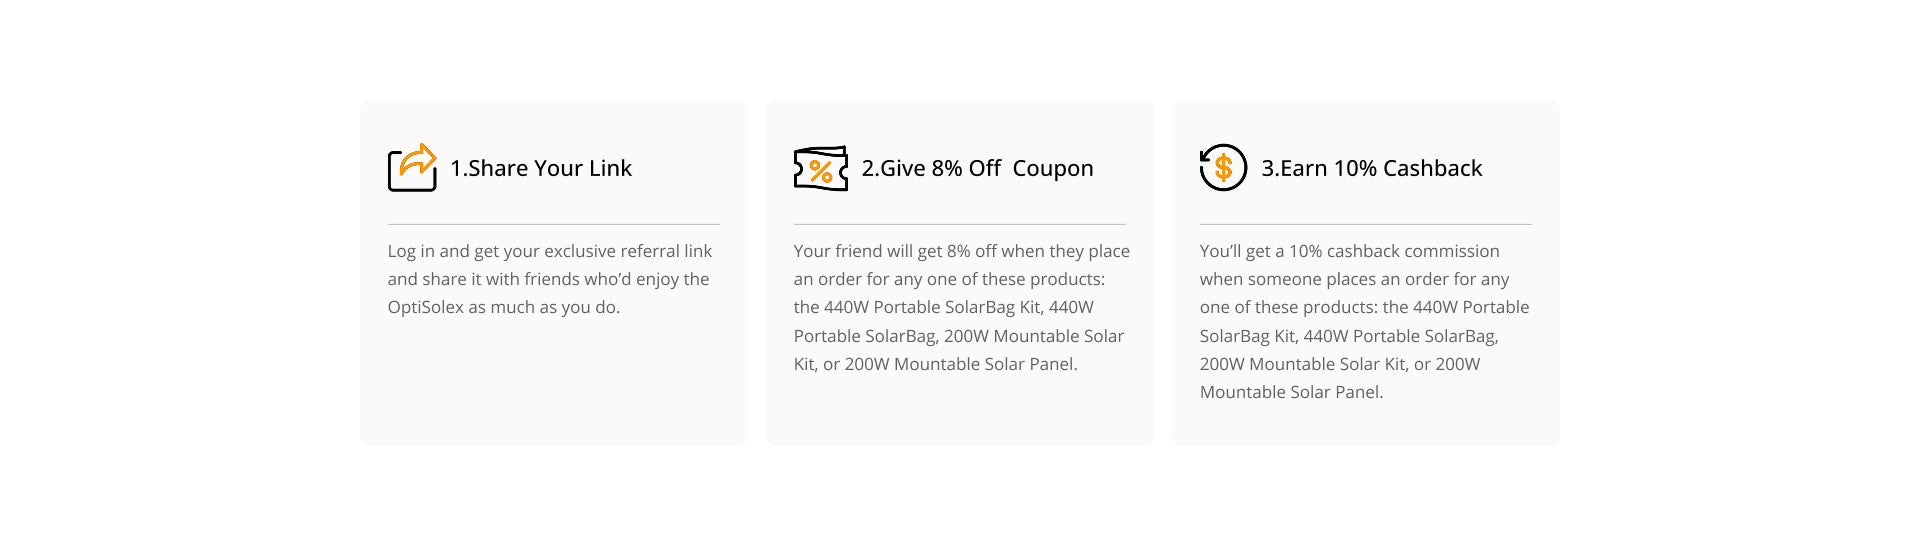Click "Mountable Solar Panel." in cashback card

[1291, 392]
